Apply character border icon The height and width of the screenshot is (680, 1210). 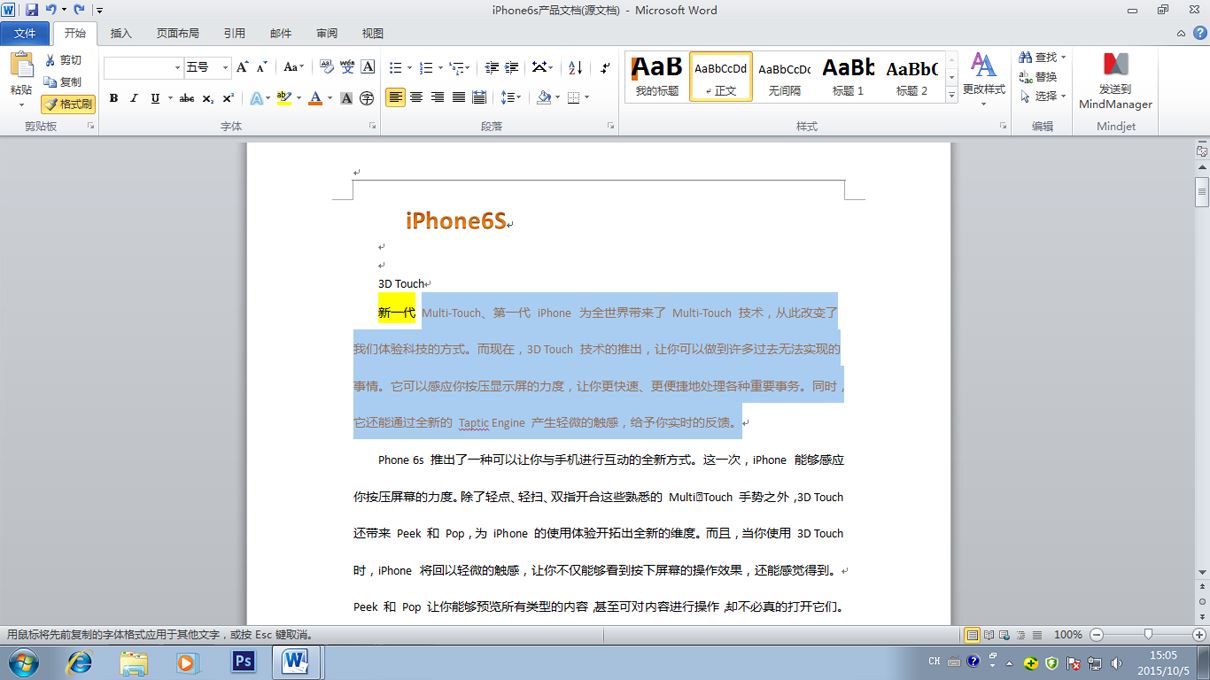(x=368, y=67)
